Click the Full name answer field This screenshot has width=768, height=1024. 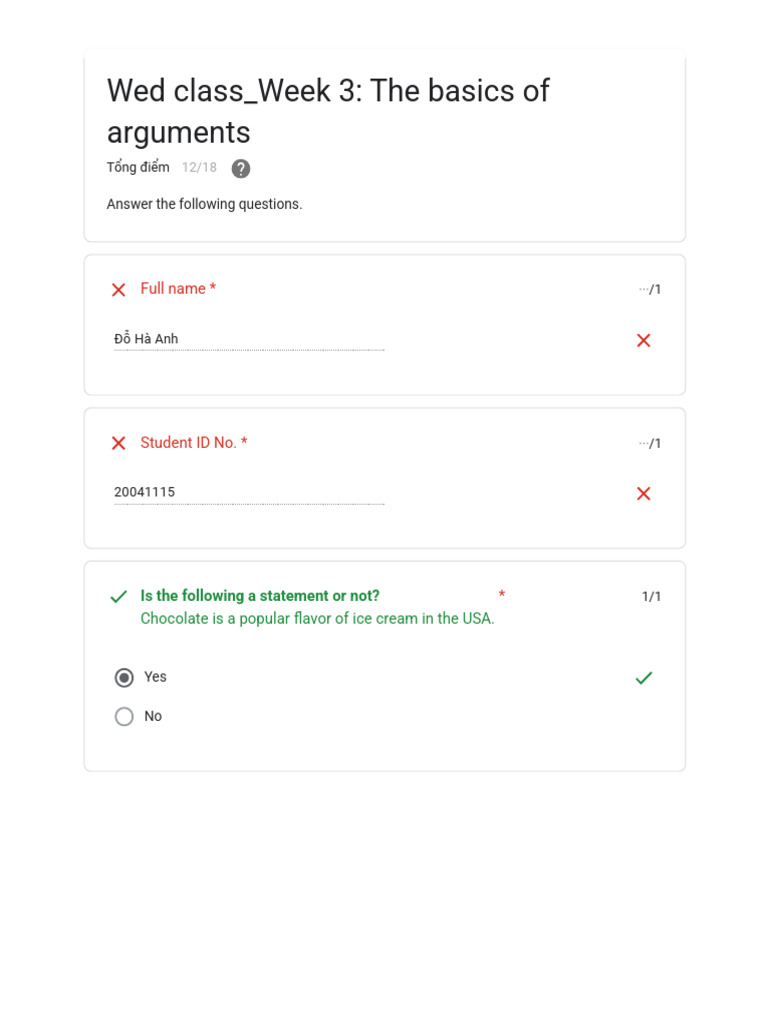click(248, 340)
